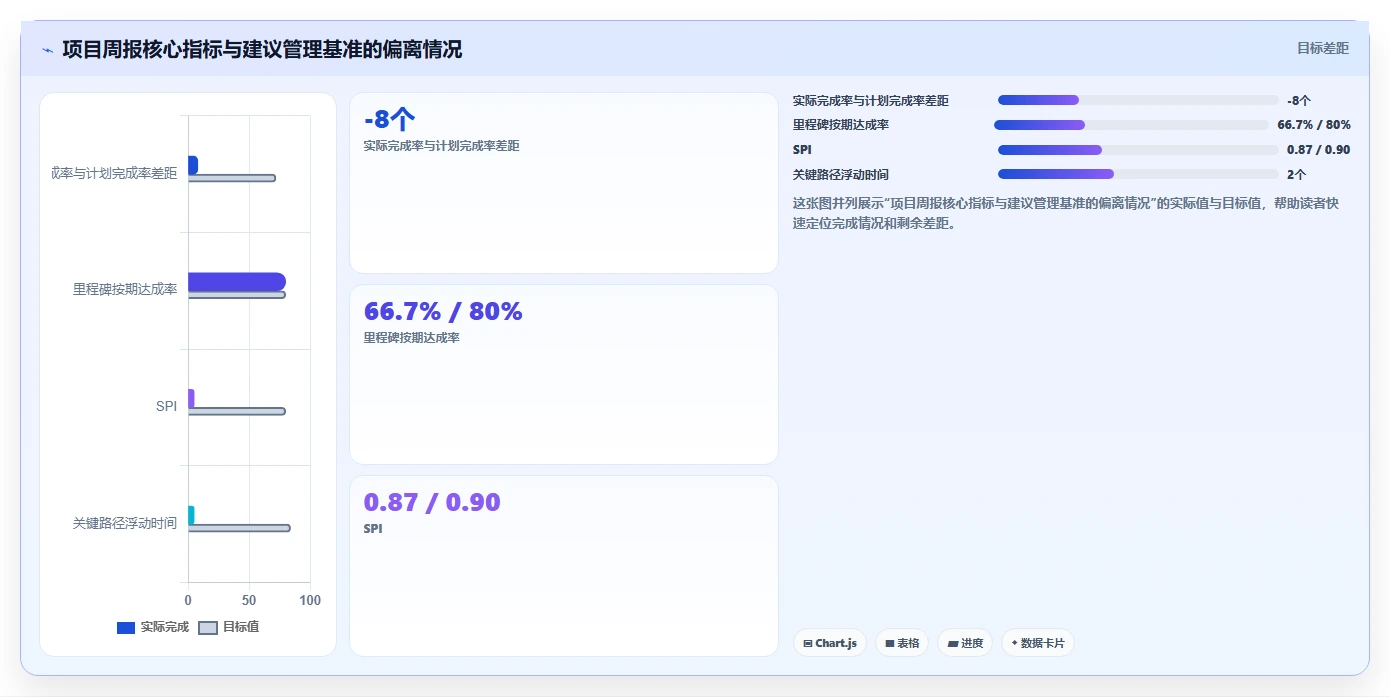Click the 里程碑按期达成率 y-axis label
This screenshot has width=1390, height=697.
pos(125,289)
